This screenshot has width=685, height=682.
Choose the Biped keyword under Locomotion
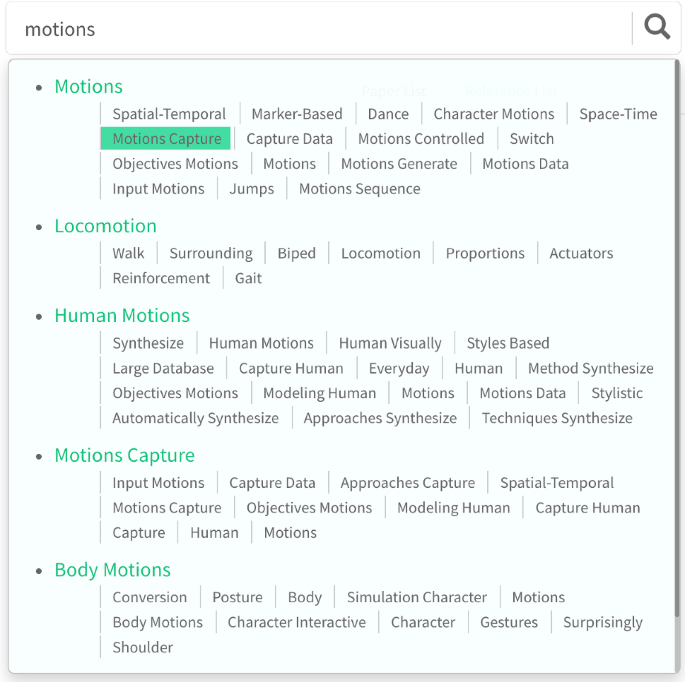[296, 253]
